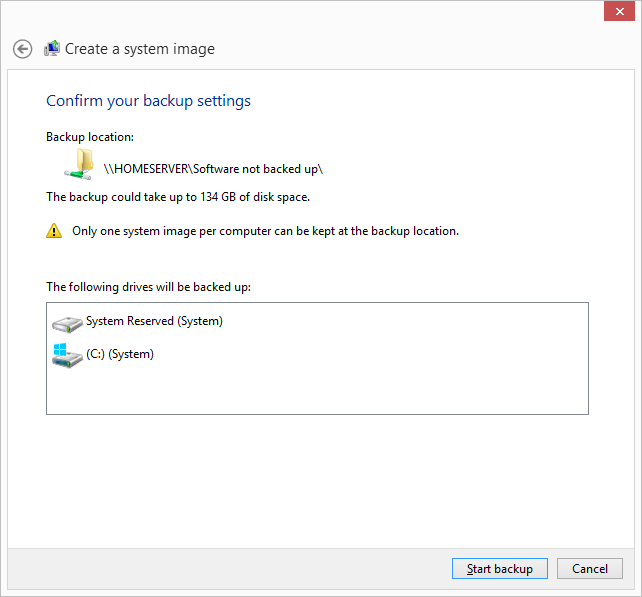Click the Confirm your backup settings heading
Viewport: 642px width, 597px height.
click(148, 101)
